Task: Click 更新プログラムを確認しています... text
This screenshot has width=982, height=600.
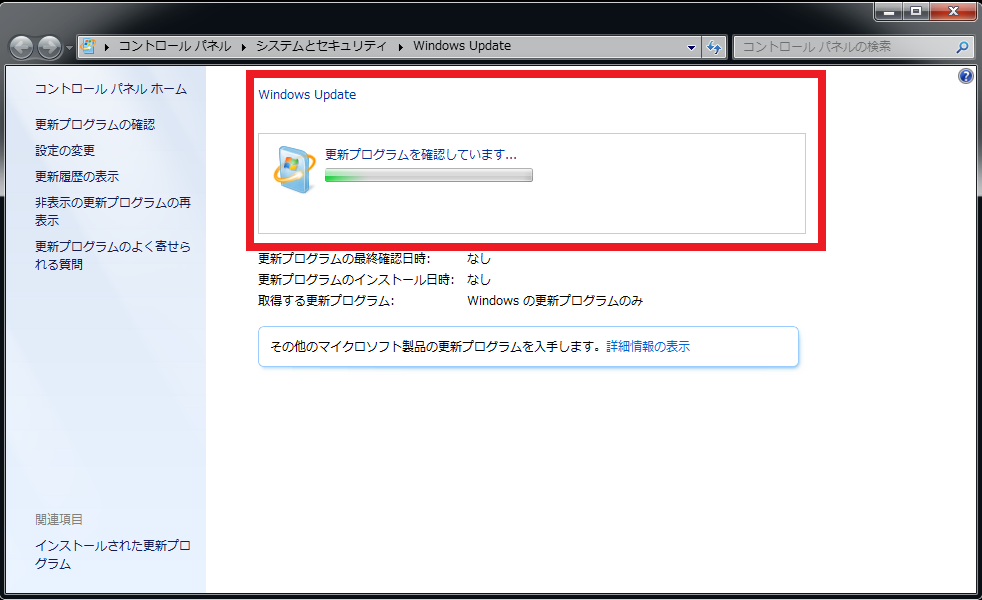Action: pyautogui.click(x=421, y=154)
